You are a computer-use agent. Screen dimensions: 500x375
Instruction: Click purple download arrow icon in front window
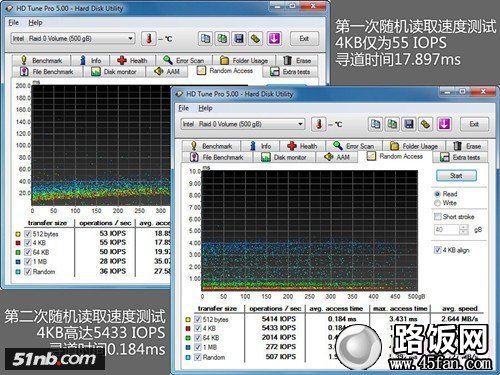pos(444,124)
